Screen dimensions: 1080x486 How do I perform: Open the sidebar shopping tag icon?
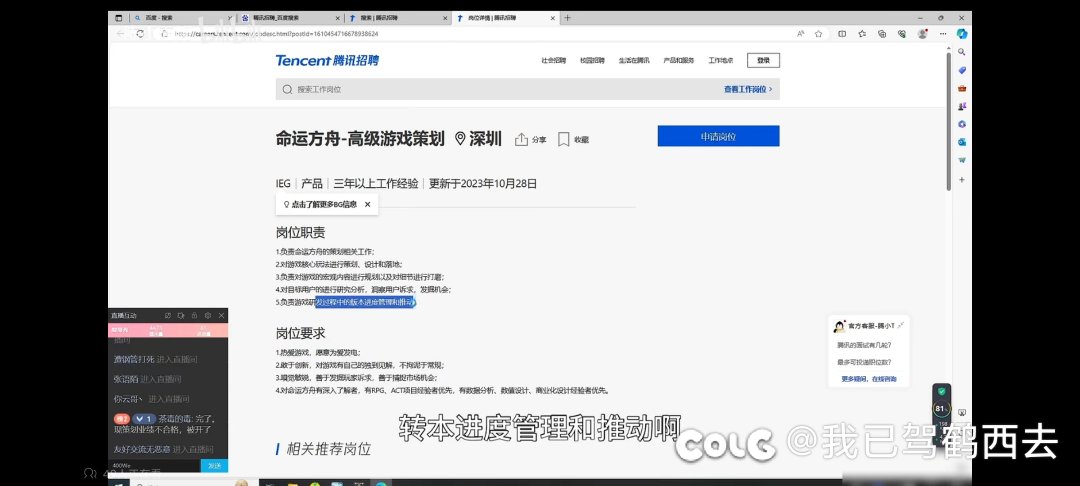tap(962, 70)
